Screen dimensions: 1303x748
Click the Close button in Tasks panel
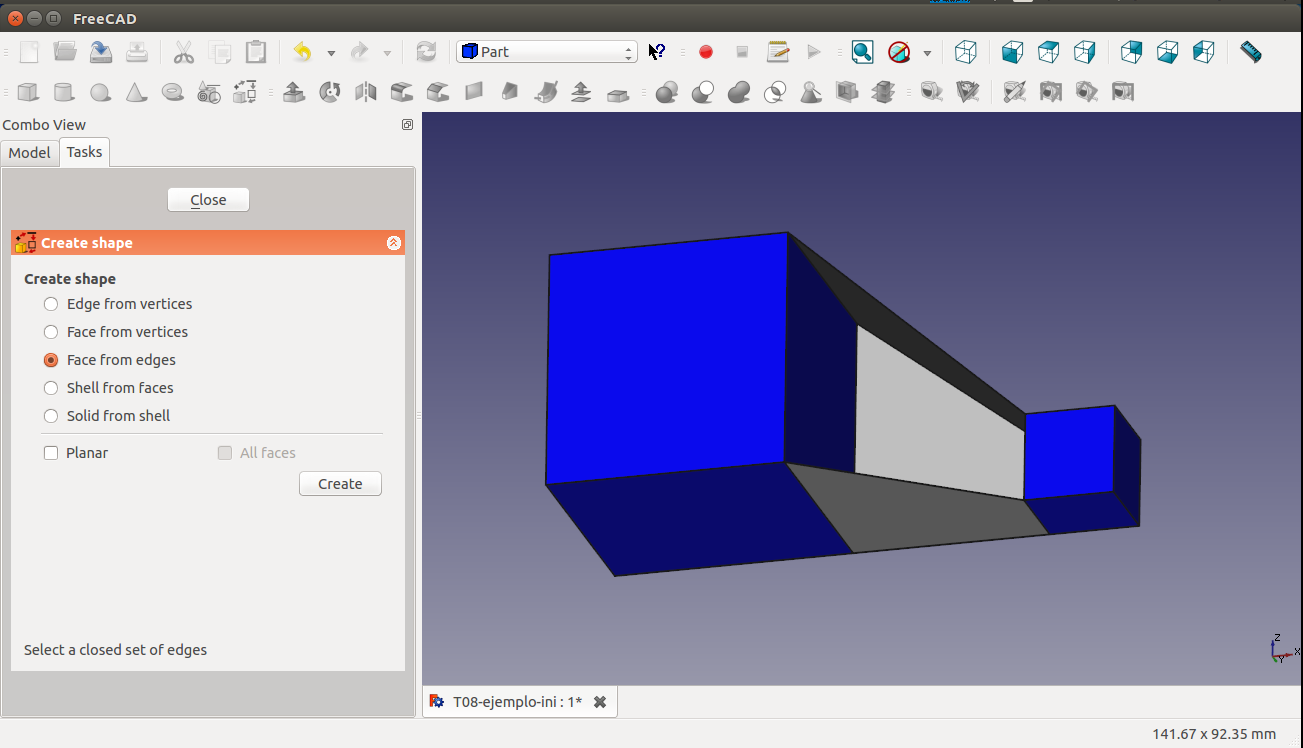pos(208,200)
